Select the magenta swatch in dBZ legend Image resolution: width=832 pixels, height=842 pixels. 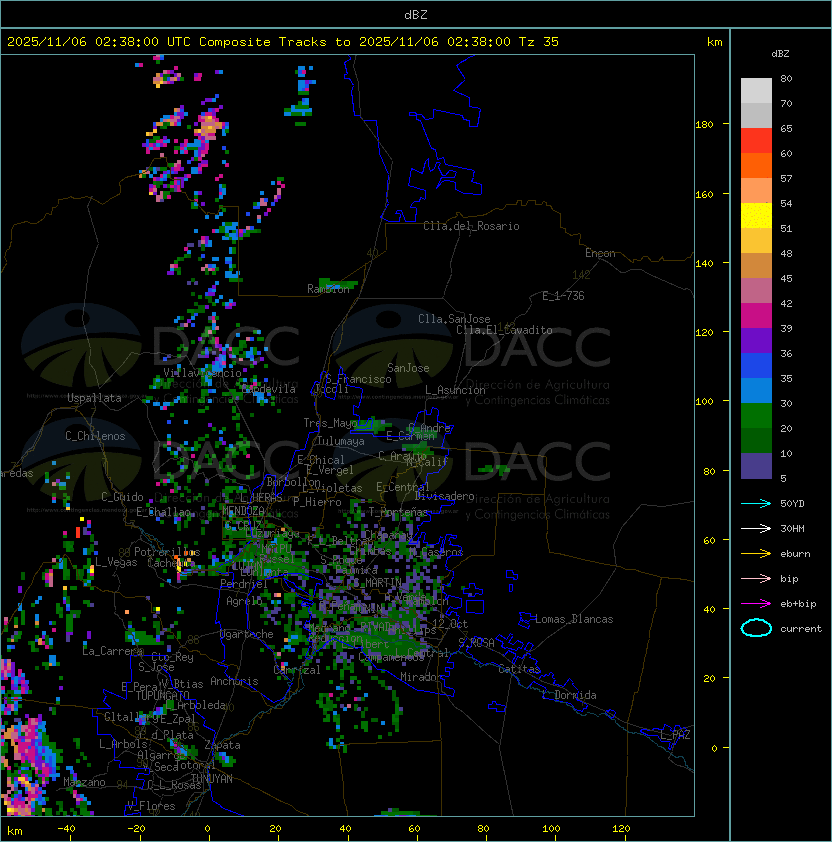tap(756, 316)
